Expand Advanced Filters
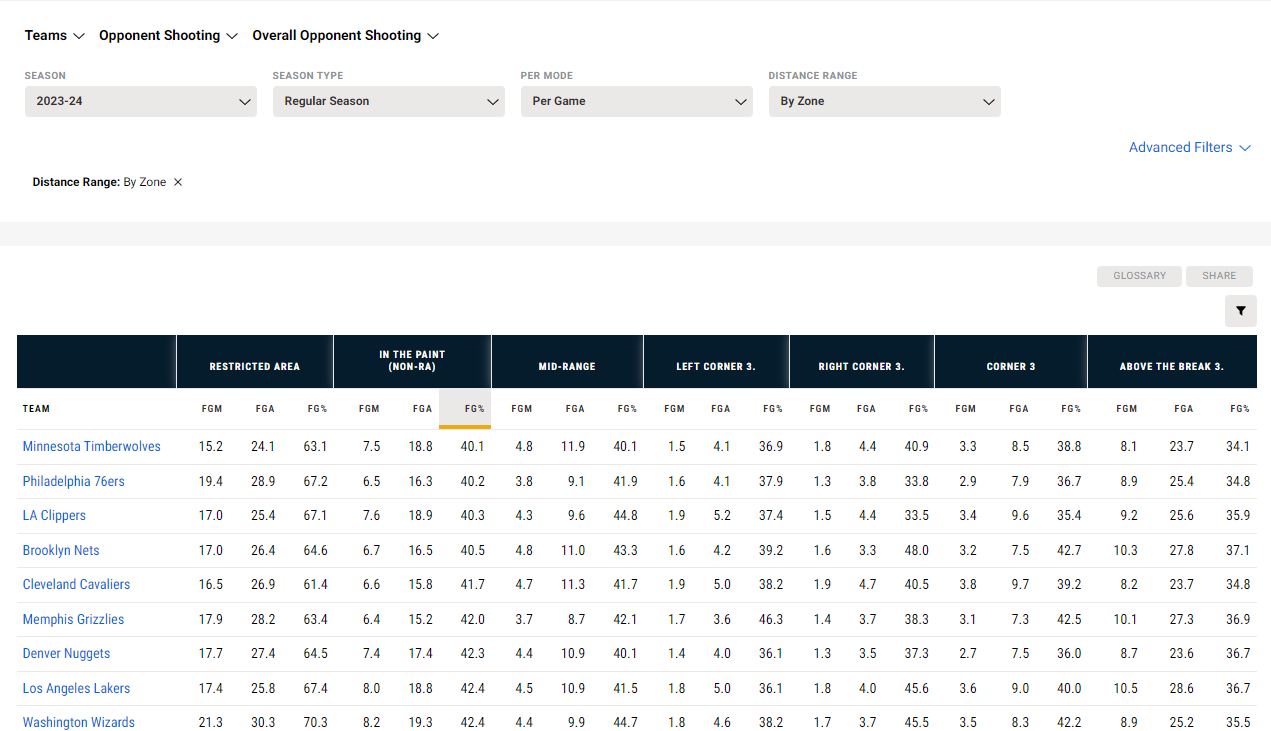Screen dimensions: 1271x731 [x=1190, y=147]
